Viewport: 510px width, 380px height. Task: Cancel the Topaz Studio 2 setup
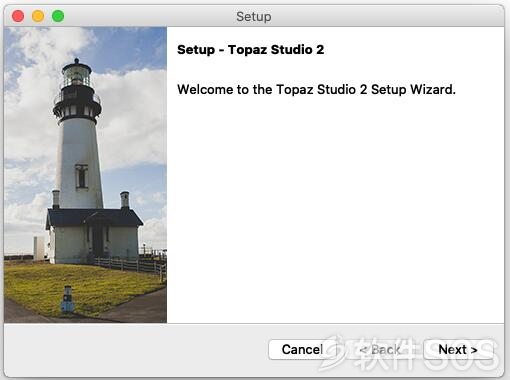point(302,350)
